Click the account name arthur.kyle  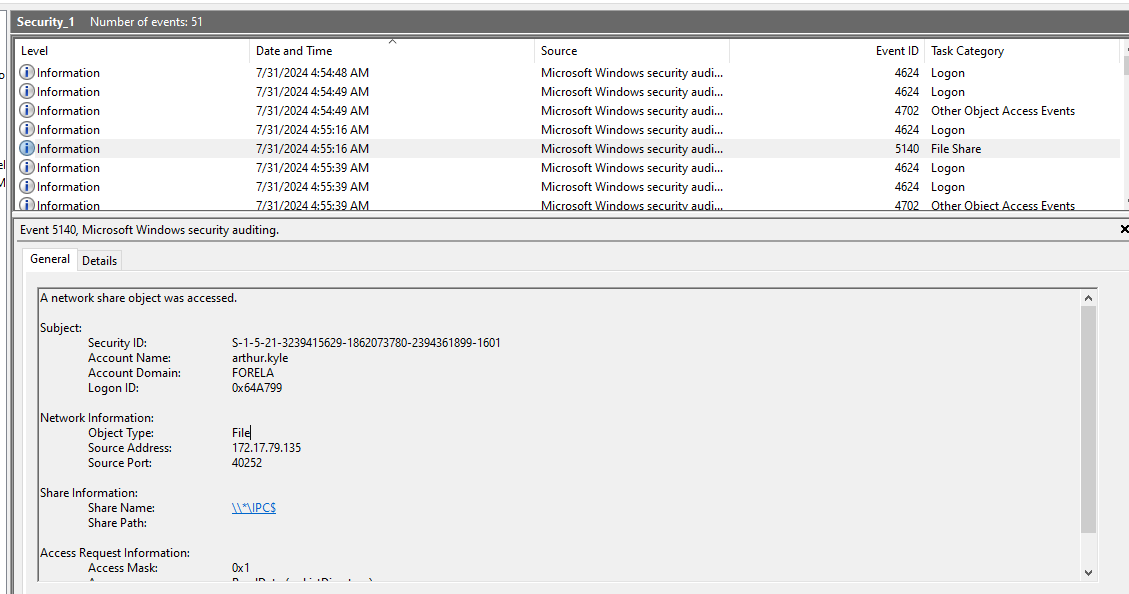(x=260, y=358)
